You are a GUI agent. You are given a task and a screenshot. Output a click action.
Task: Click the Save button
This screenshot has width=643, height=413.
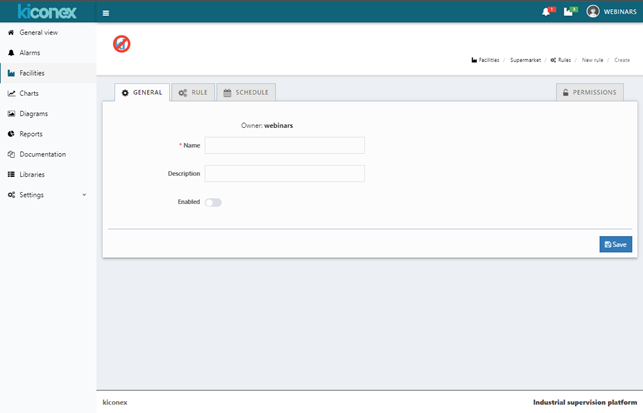point(615,244)
